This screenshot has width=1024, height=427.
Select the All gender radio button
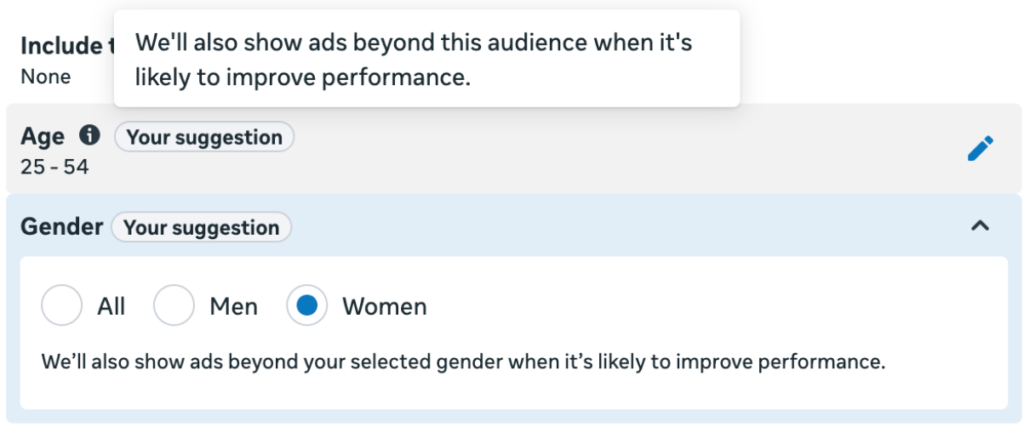[61, 305]
